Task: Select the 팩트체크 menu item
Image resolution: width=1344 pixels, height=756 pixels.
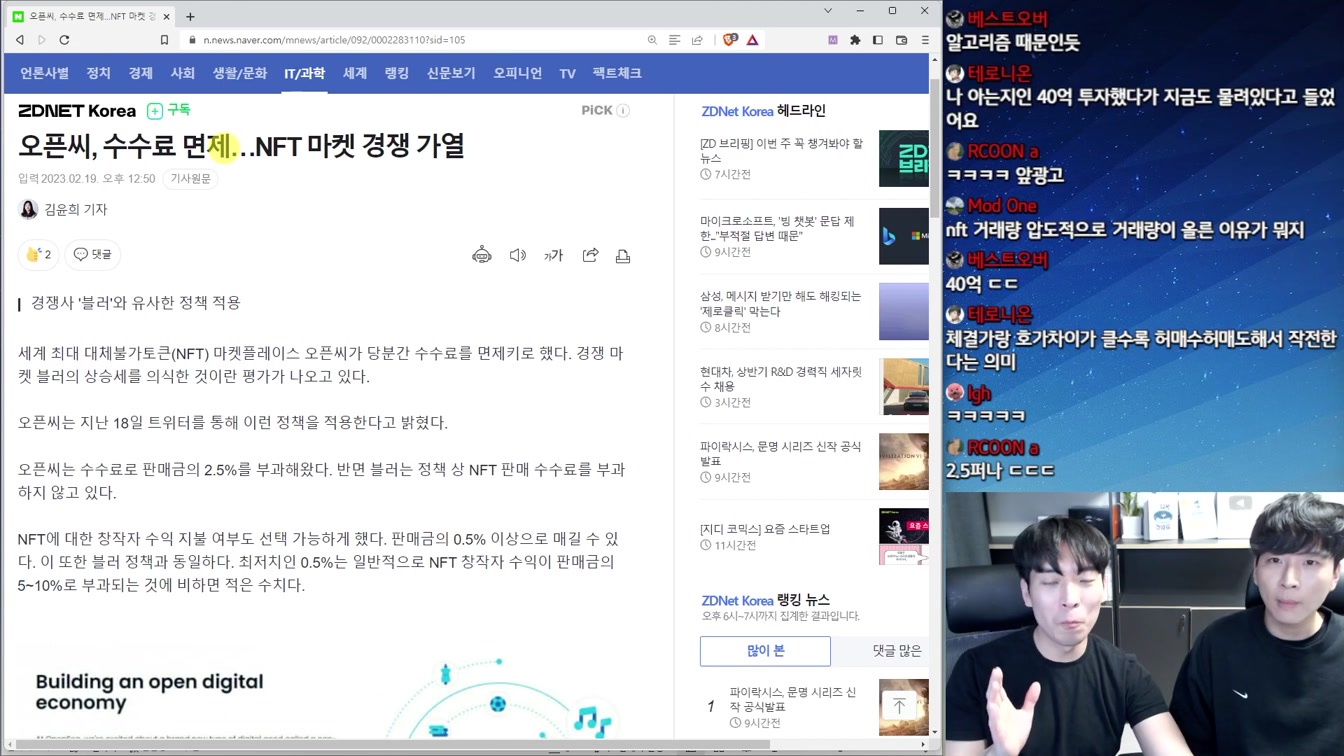Action: click(x=617, y=73)
